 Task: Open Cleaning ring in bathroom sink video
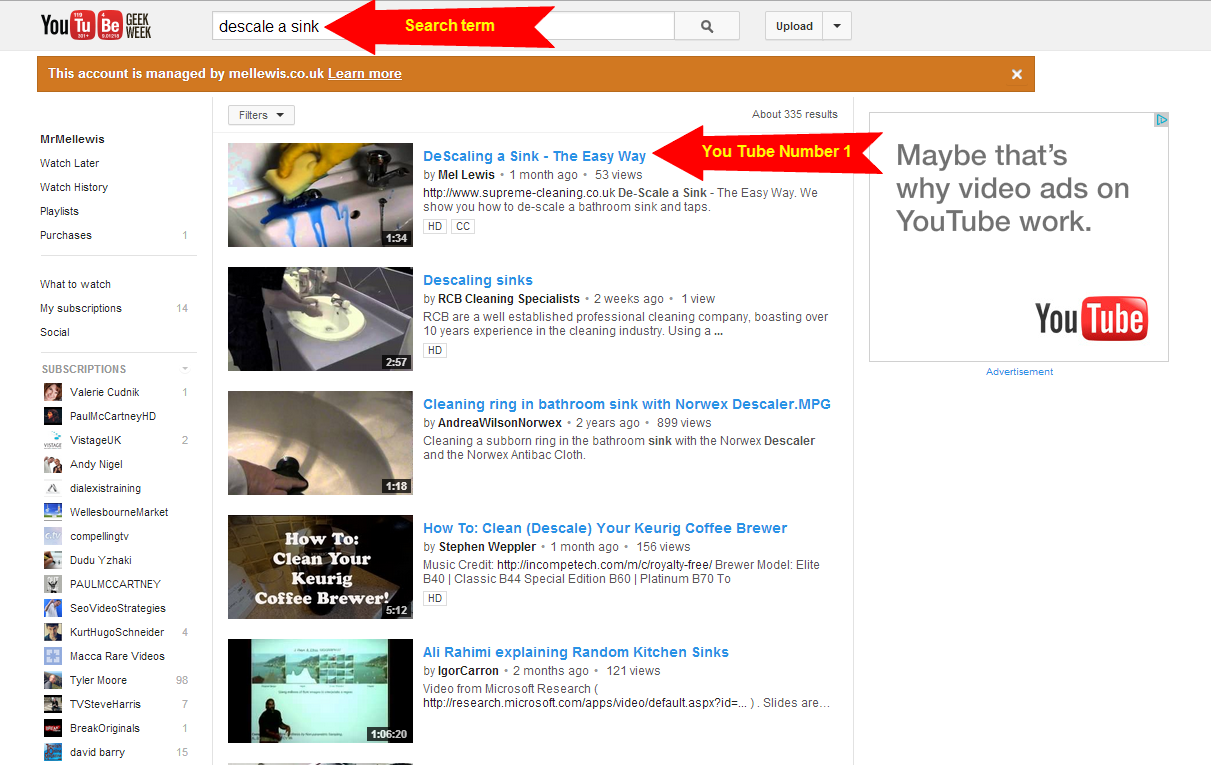627,404
